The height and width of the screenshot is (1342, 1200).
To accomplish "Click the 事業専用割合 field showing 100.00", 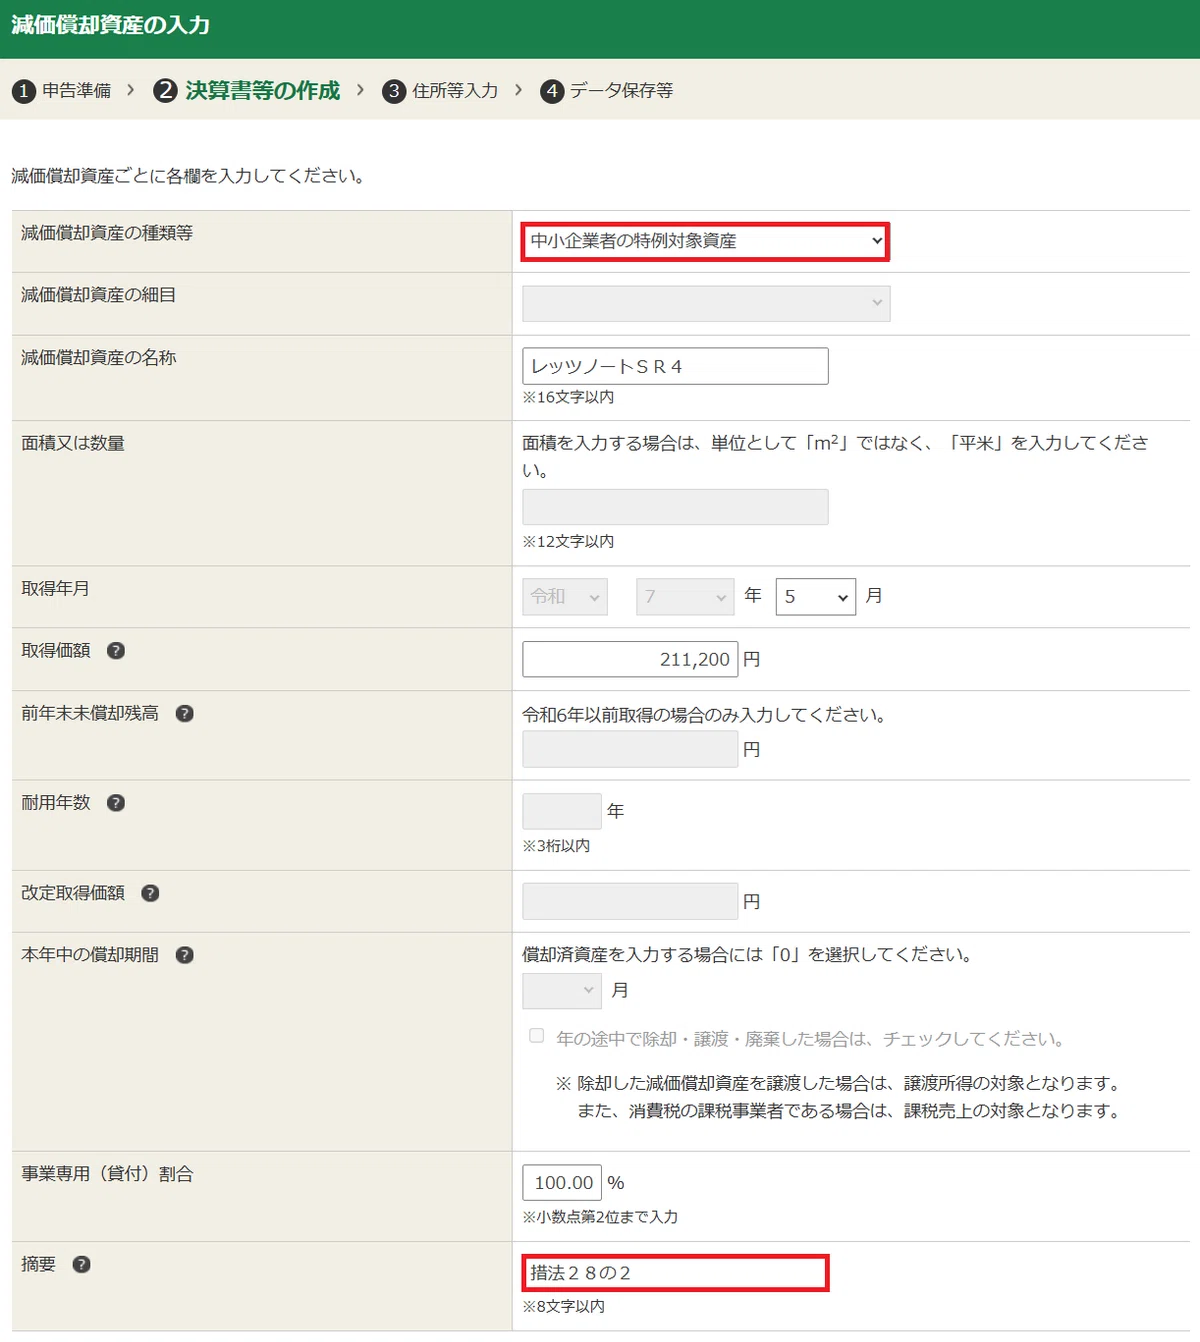I will 562,1182.
